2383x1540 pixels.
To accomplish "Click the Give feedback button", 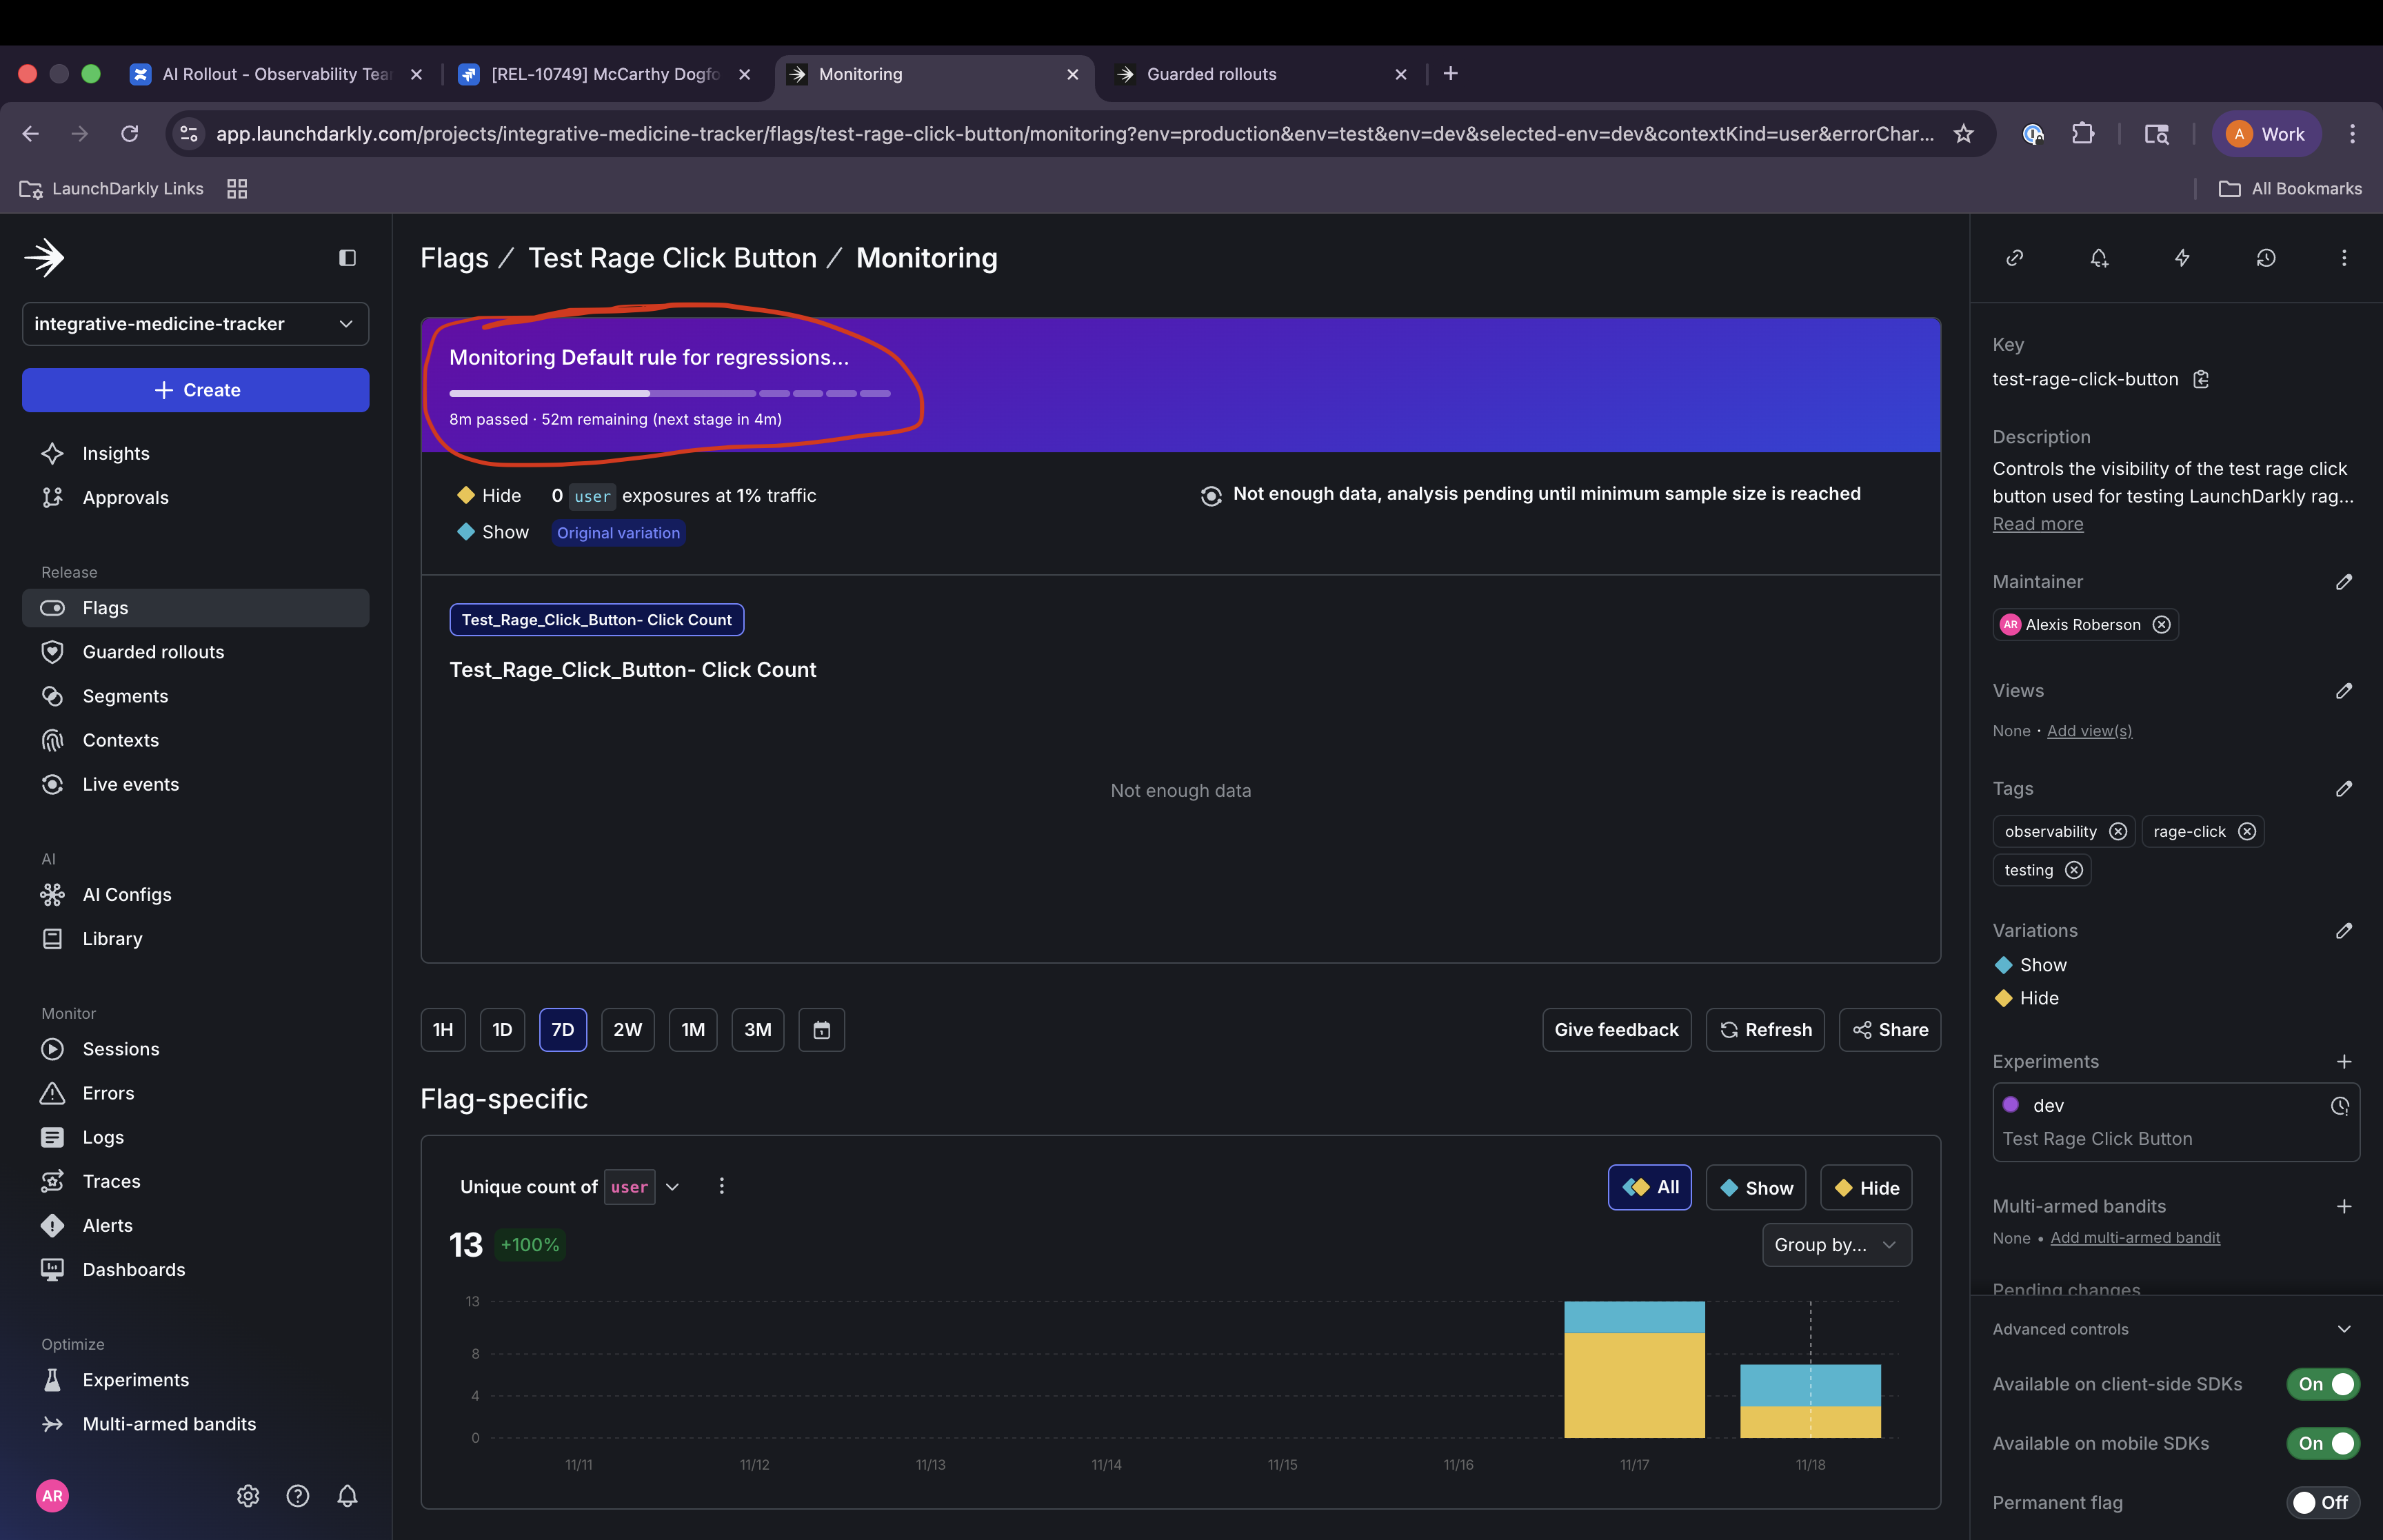I will click(x=1616, y=1029).
